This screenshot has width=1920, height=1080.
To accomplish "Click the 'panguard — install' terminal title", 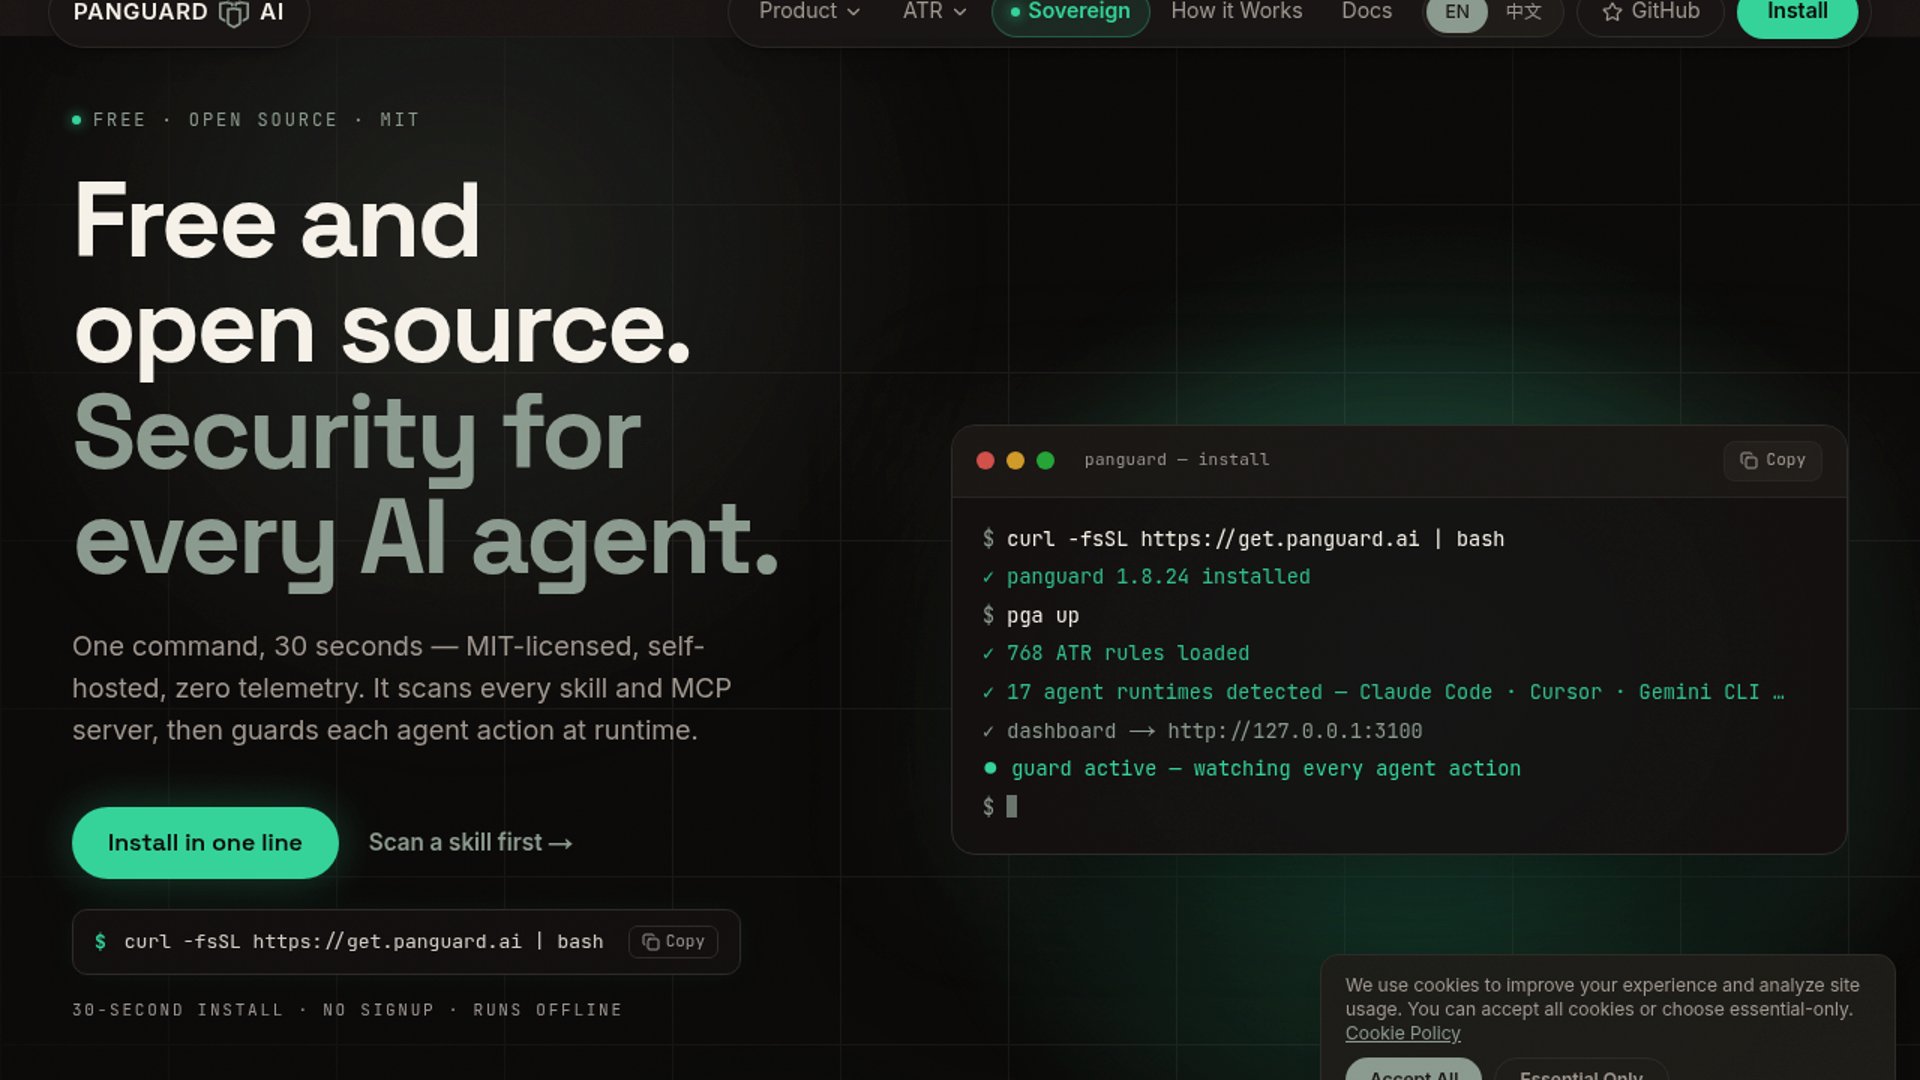I will point(1177,460).
